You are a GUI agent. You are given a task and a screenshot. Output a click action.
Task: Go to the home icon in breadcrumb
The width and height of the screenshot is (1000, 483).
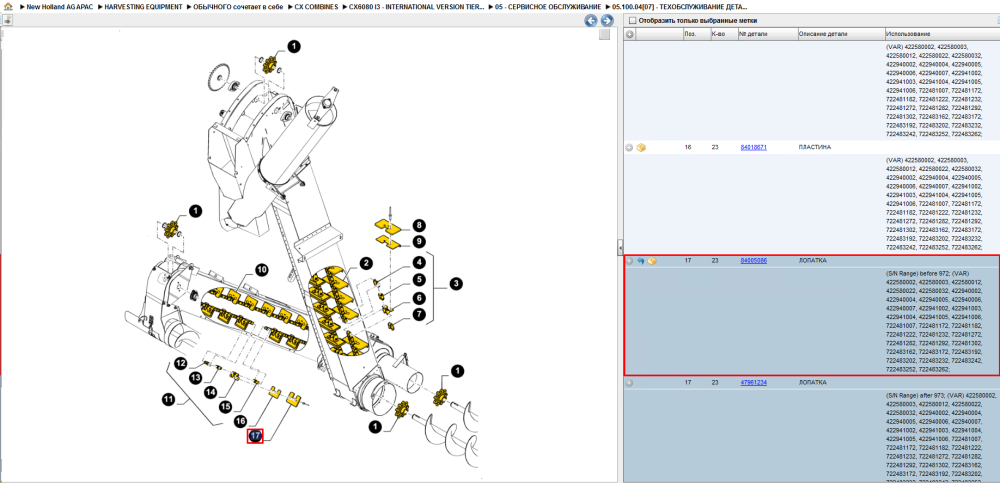pos(8,6)
